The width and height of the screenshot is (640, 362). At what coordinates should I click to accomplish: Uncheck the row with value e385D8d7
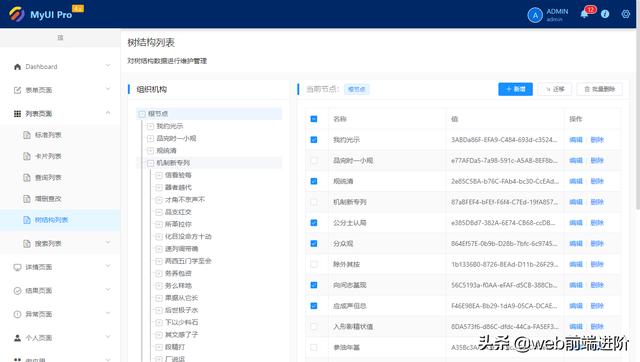pos(313,223)
